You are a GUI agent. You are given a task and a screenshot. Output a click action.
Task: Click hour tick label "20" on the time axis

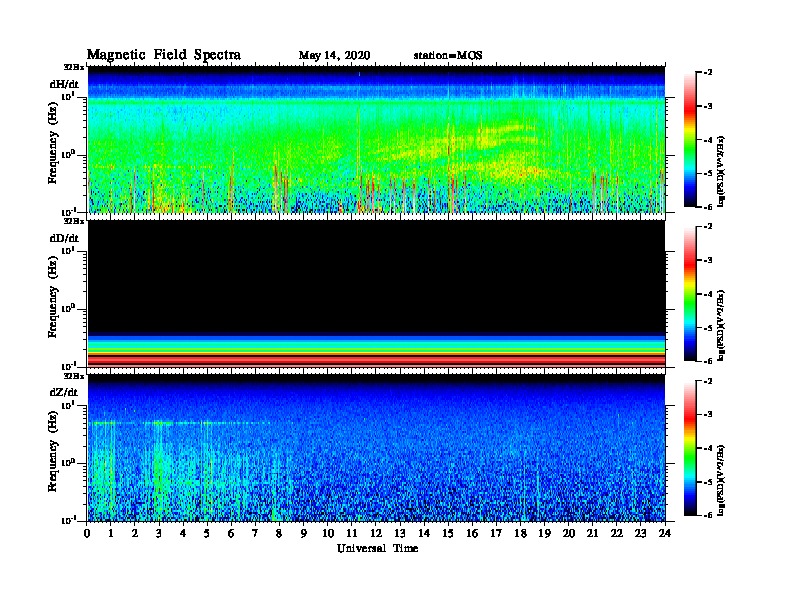point(568,534)
